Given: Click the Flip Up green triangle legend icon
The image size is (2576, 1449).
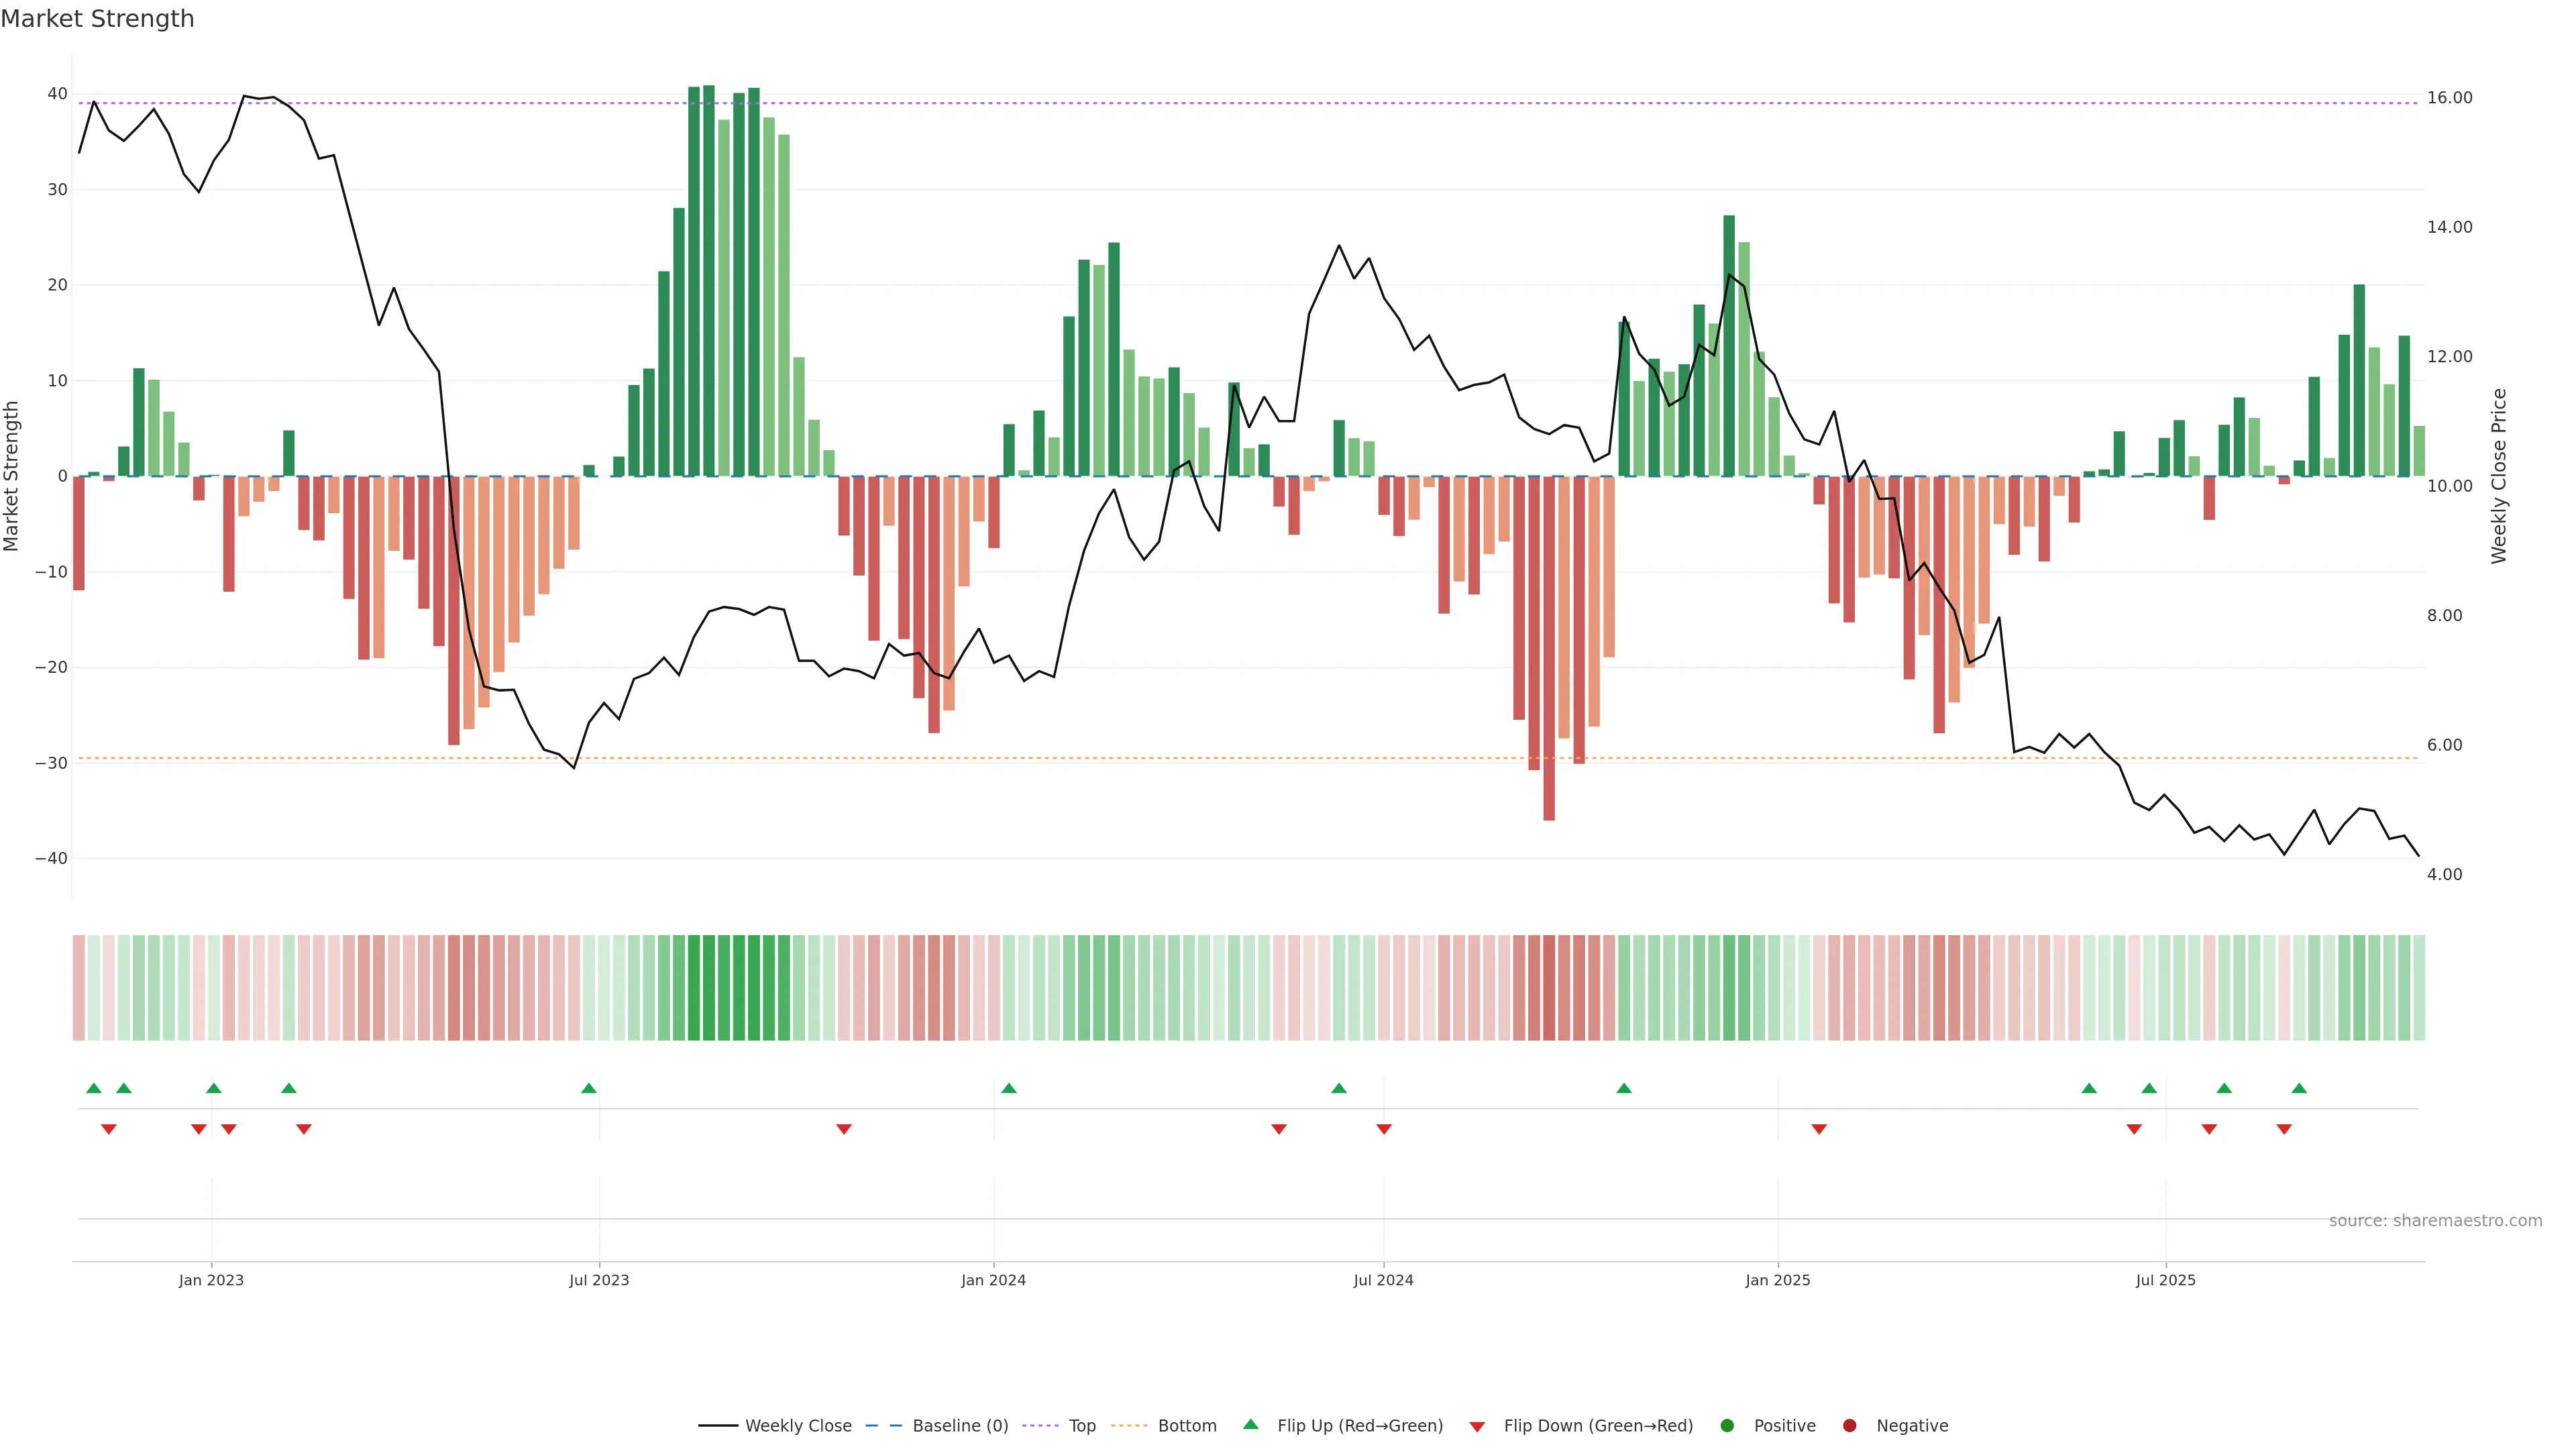Looking at the screenshot, I should click(x=1250, y=1425).
